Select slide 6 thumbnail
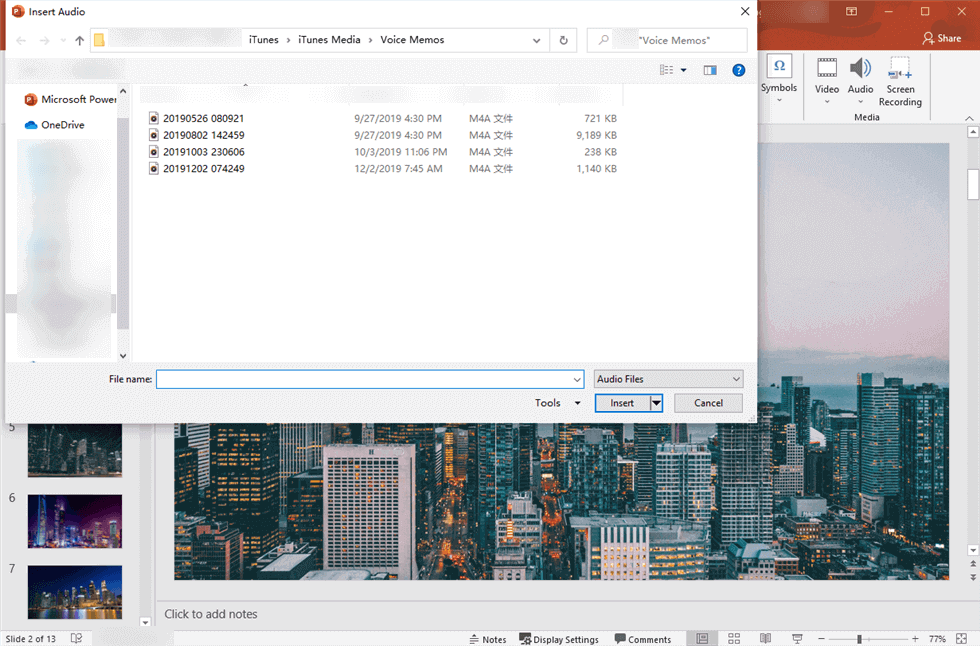This screenshot has width=980, height=646. click(74, 521)
